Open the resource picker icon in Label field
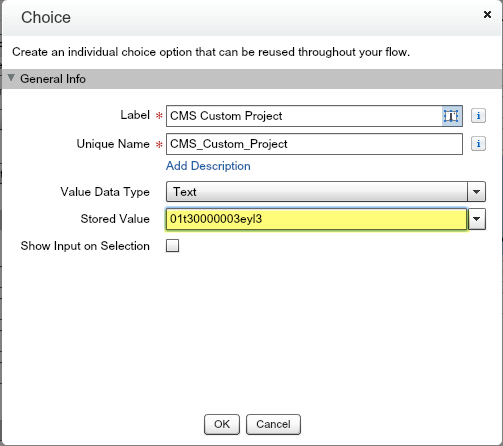The image size is (503, 446). (451, 116)
